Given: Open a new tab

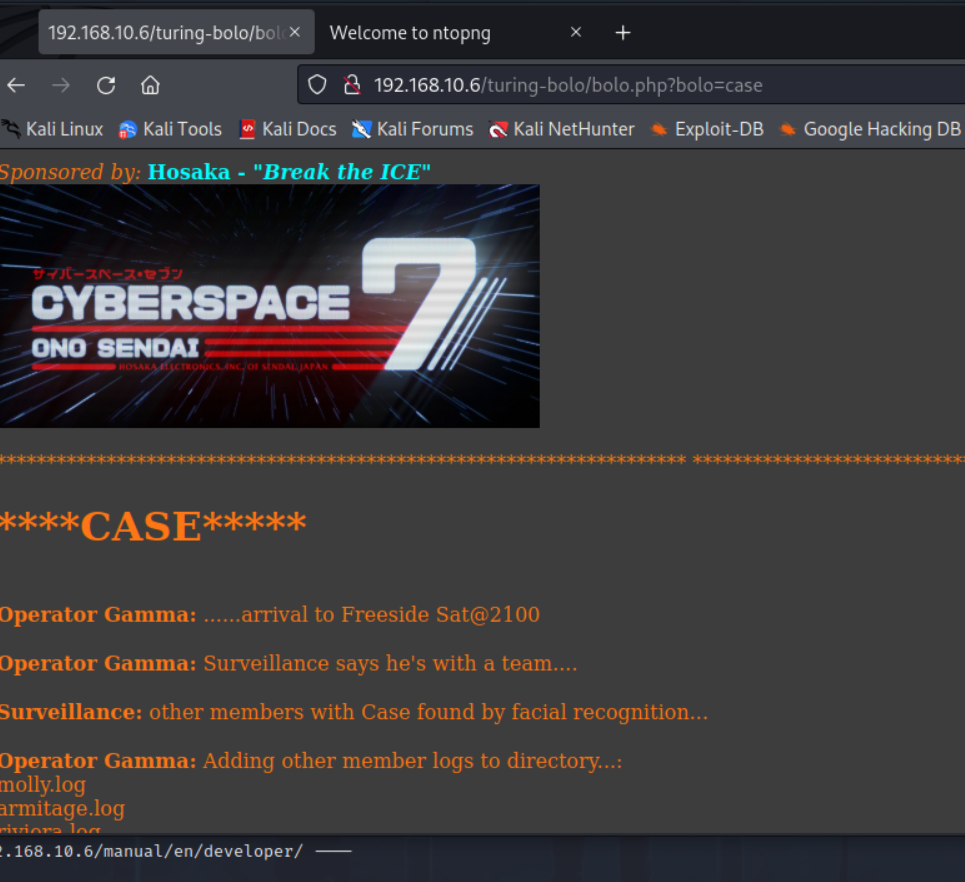Looking at the screenshot, I should click(623, 33).
